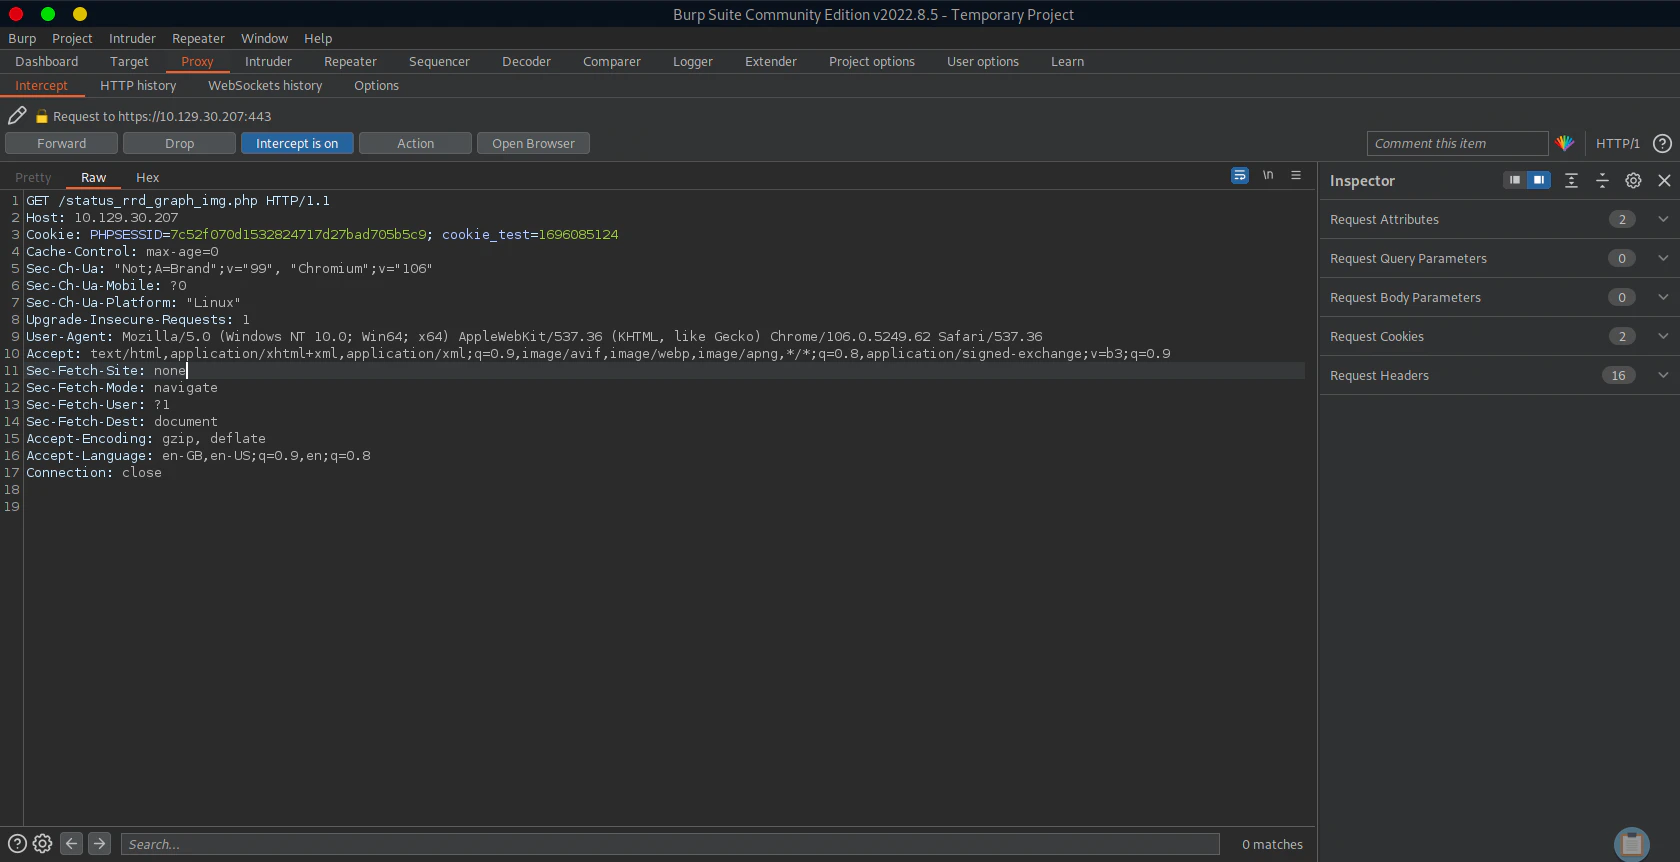
Task: Open search settings gear at bottom
Action: 42,843
